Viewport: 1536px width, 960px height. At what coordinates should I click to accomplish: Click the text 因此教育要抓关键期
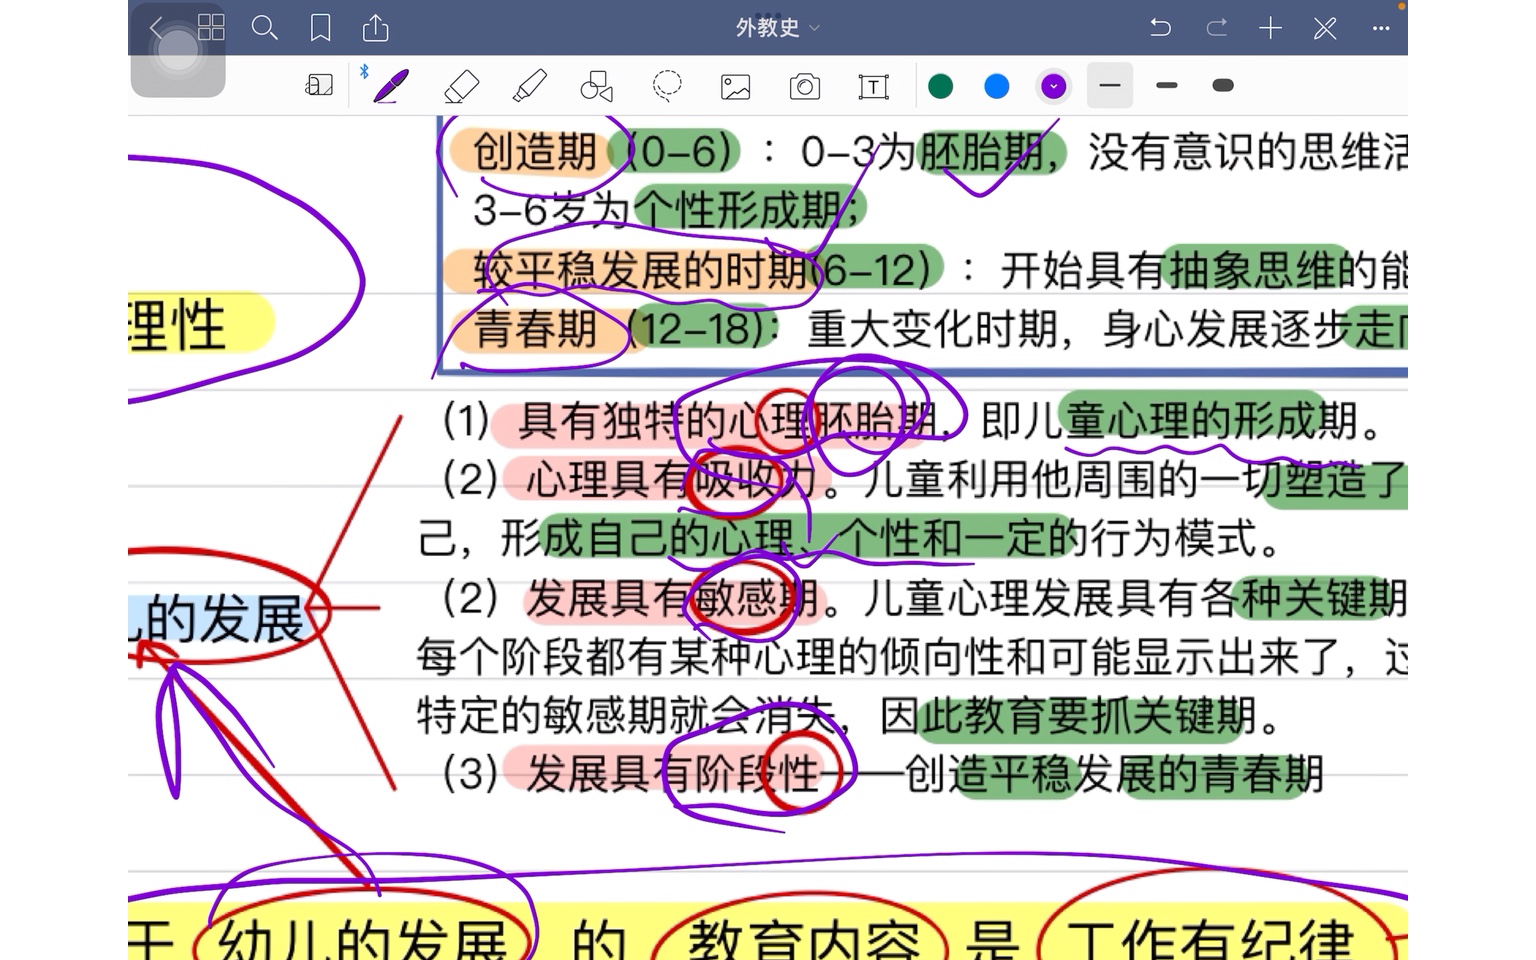coord(1069,715)
